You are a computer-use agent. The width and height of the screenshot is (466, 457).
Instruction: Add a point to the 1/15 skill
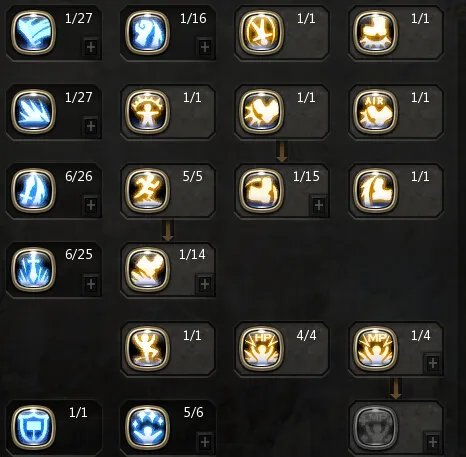(x=319, y=205)
